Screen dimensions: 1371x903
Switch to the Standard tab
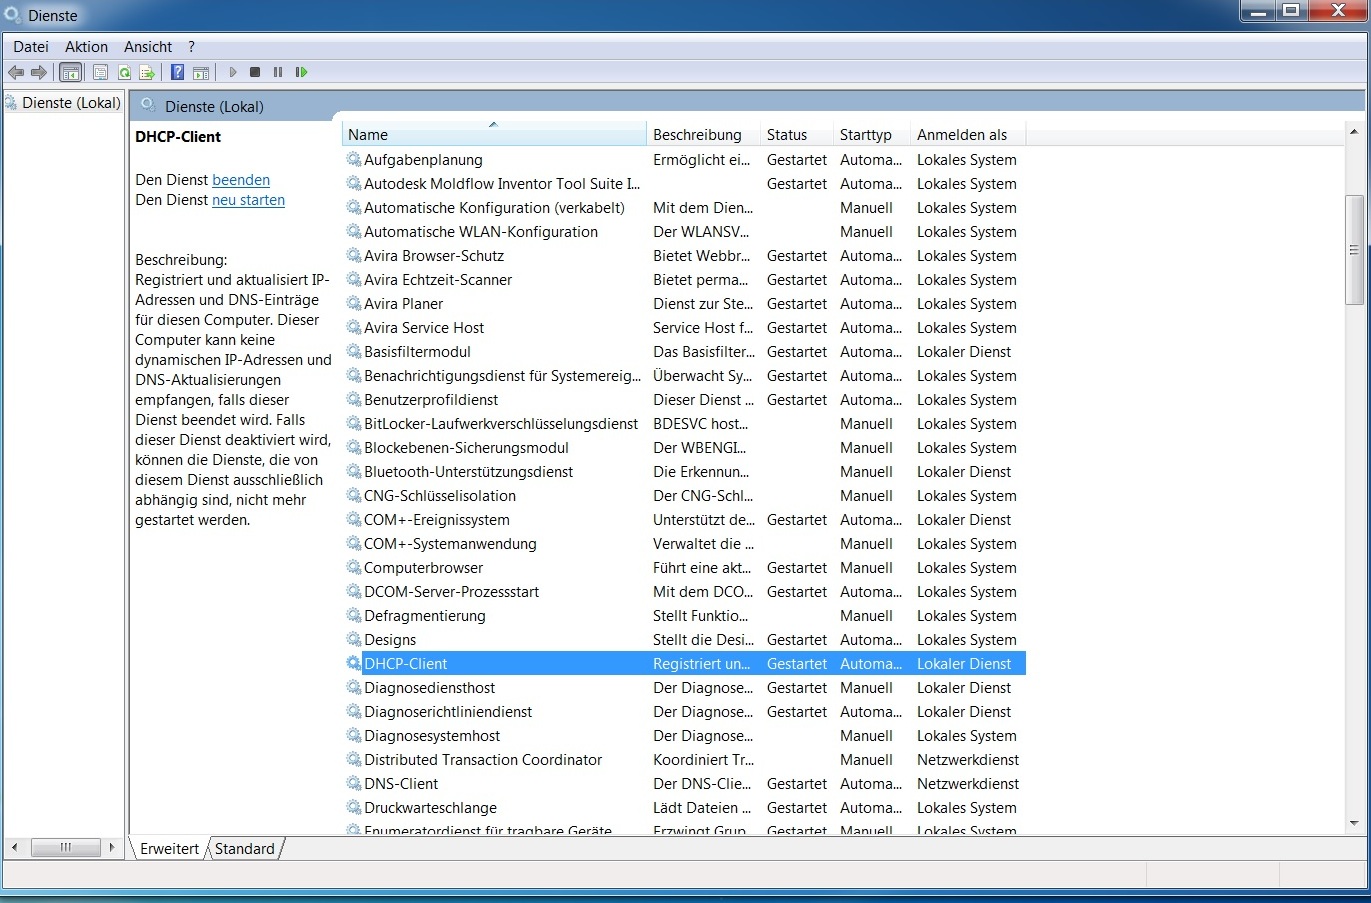click(x=245, y=849)
